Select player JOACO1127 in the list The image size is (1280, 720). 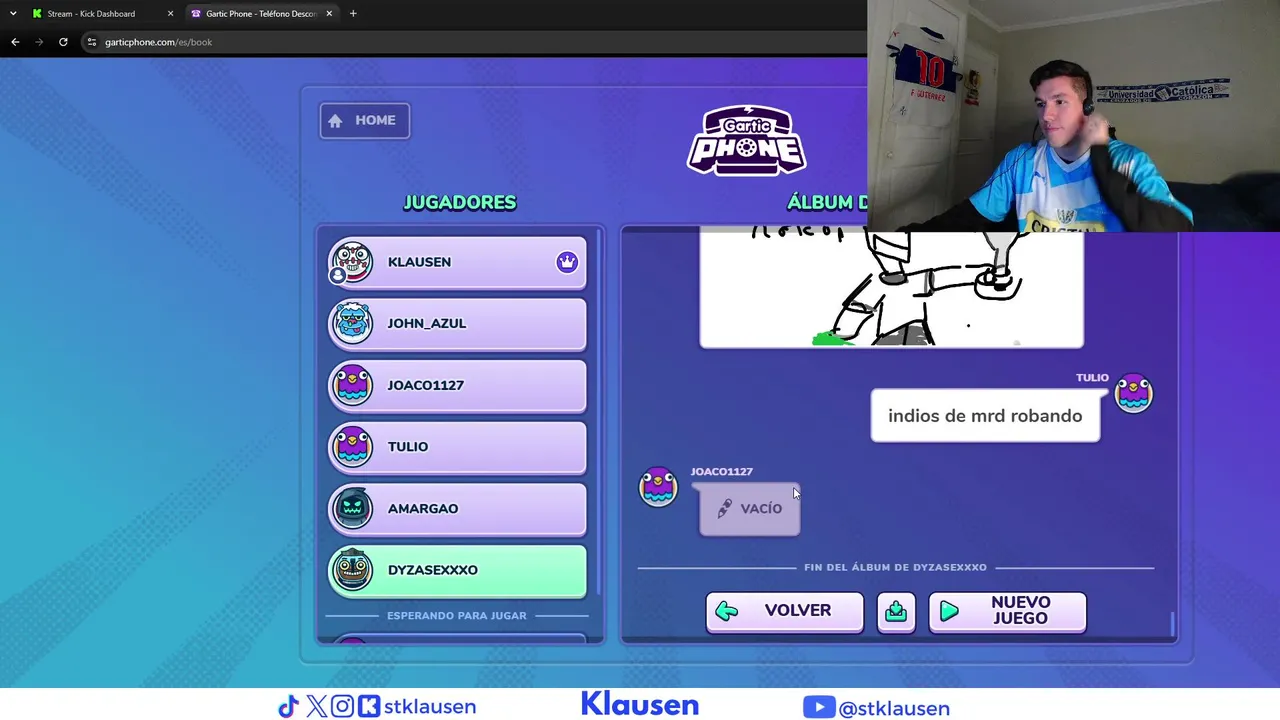point(457,385)
